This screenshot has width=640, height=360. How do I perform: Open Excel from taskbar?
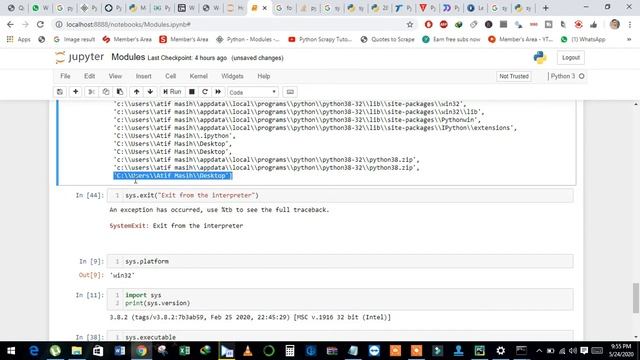tap(184, 351)
